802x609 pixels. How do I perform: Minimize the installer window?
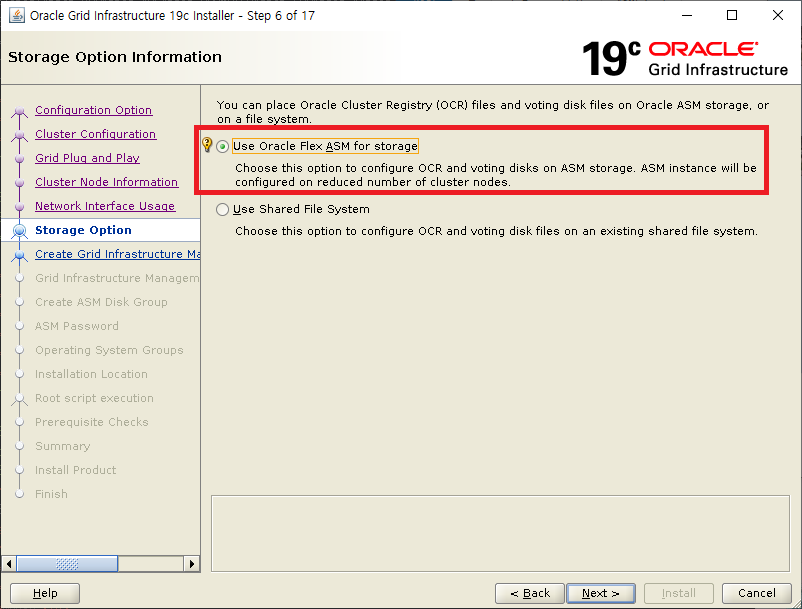(x=687, y=15)
